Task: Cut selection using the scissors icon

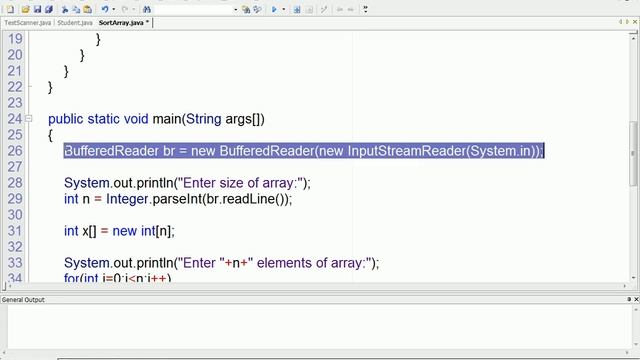Action: [64, 9]
